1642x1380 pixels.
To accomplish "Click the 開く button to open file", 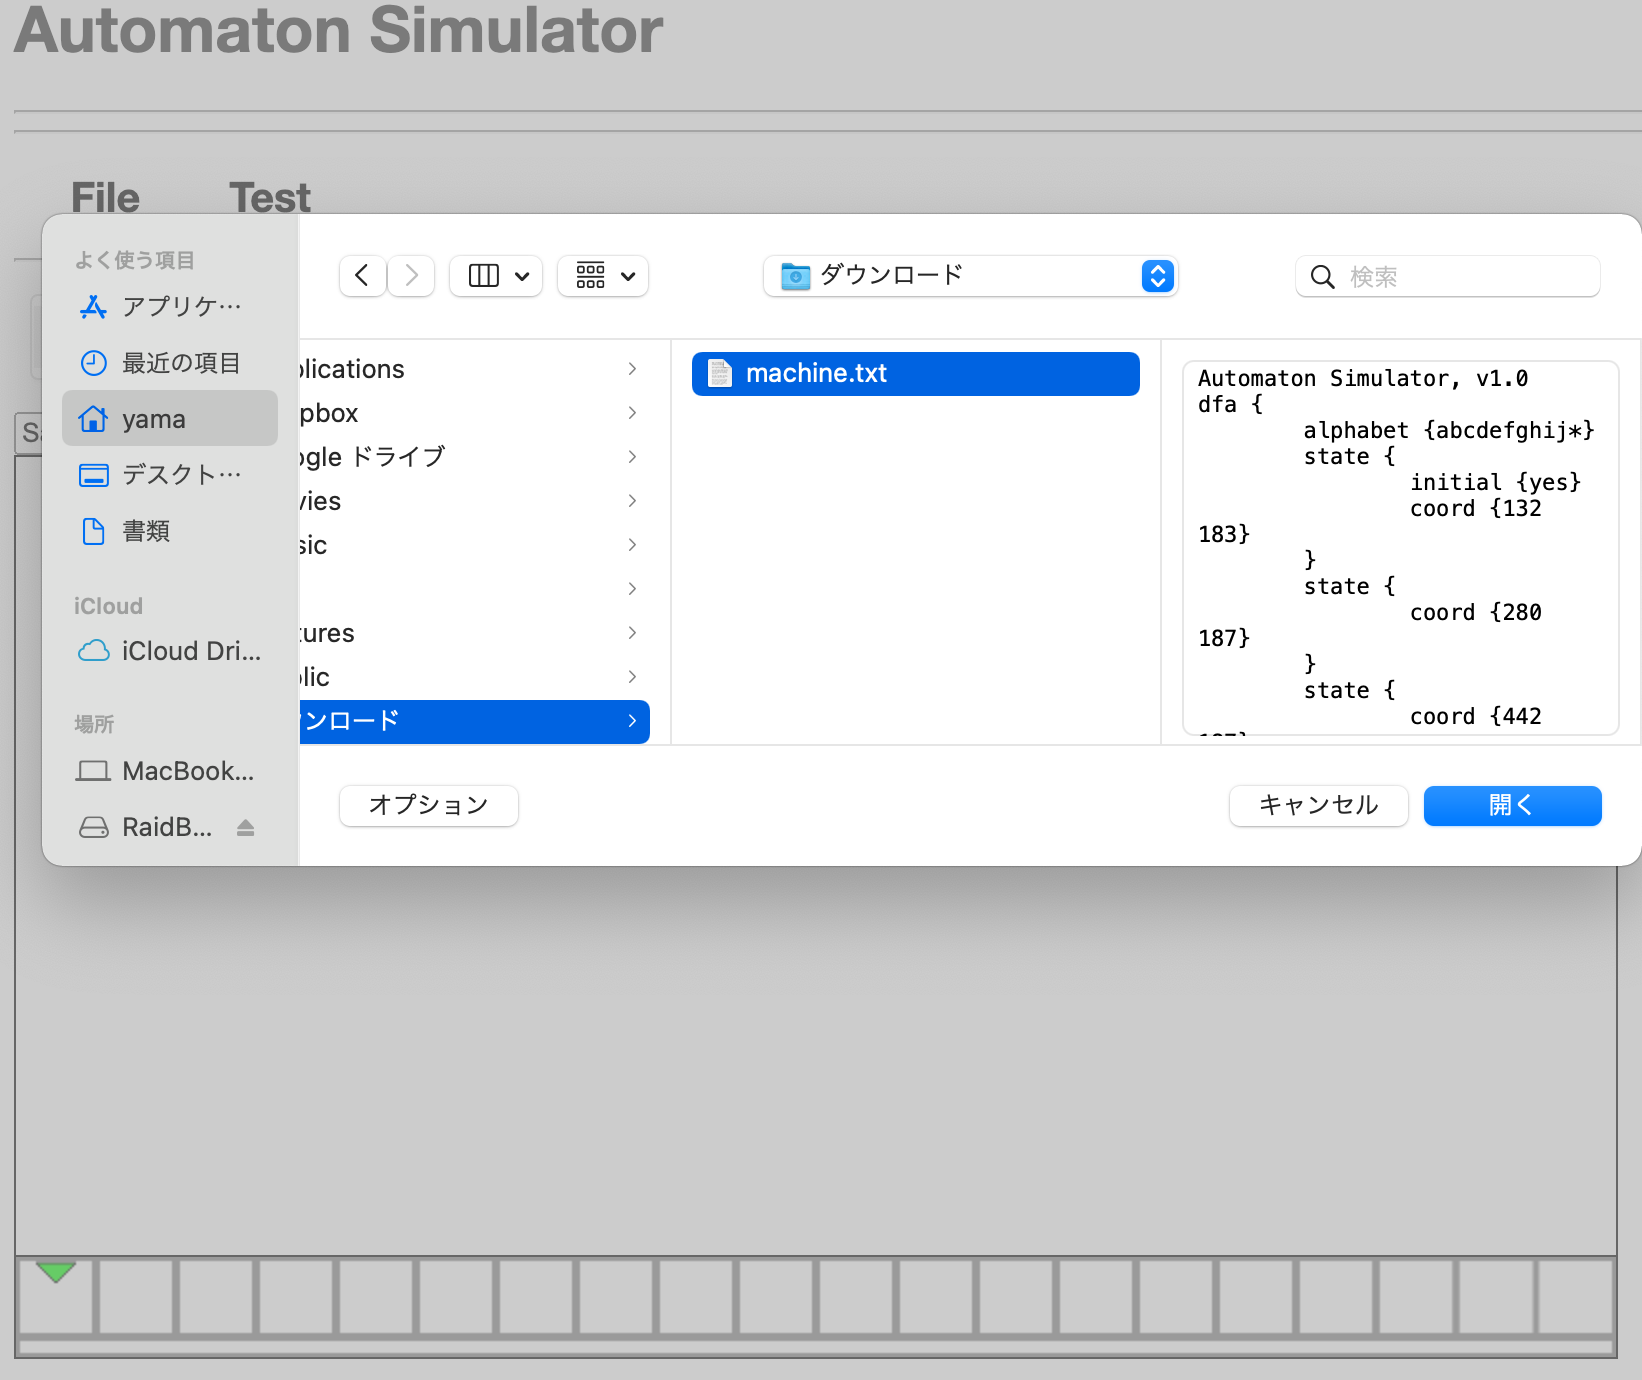I will [1512, 806].
